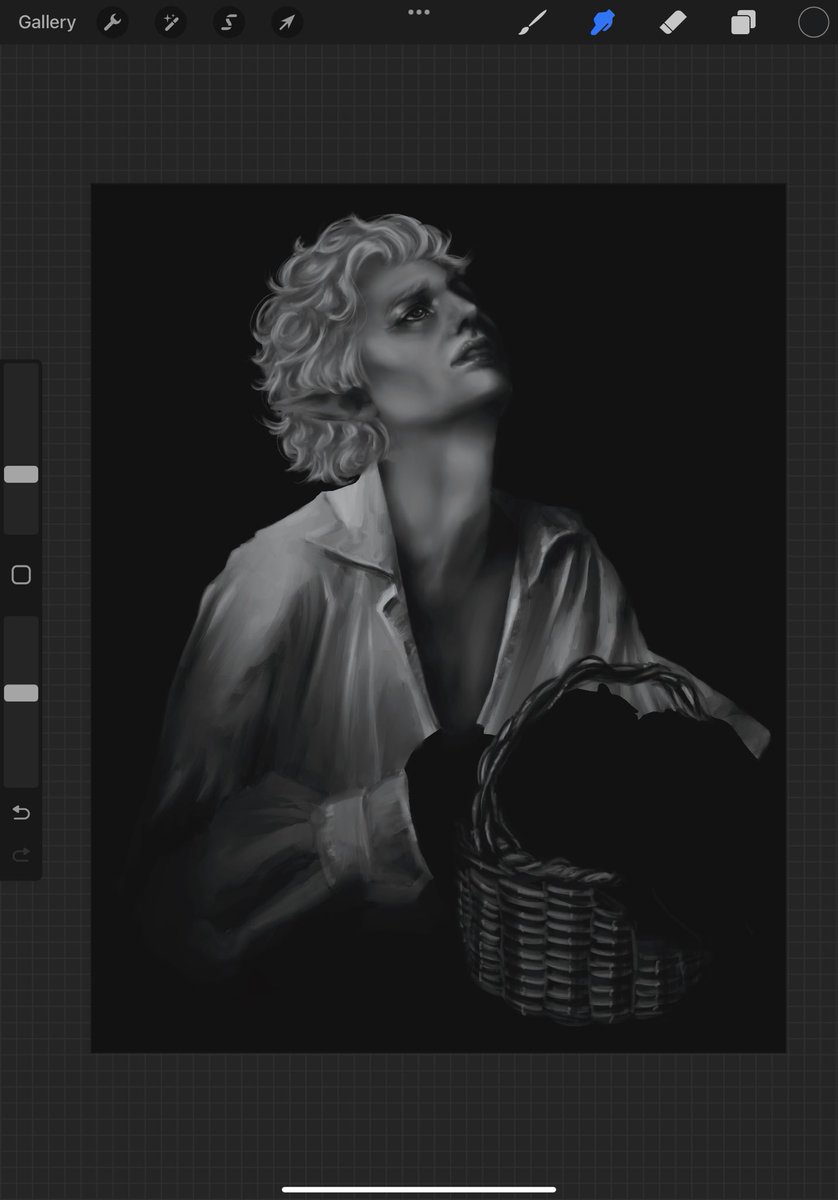Viewport: 838px width, 1200px height.
Task: Open the Selection tool
Action: [228, 22]
